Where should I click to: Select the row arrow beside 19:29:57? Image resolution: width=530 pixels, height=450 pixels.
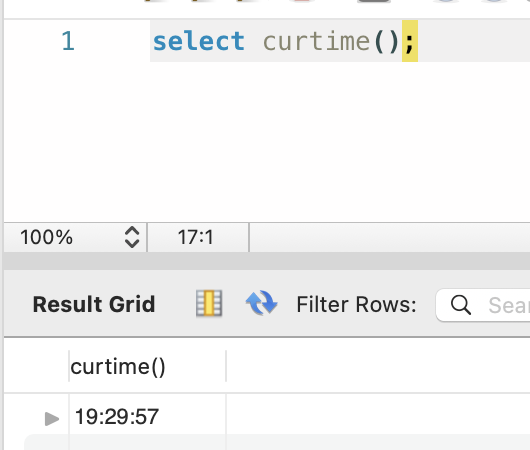coord(52,419)
